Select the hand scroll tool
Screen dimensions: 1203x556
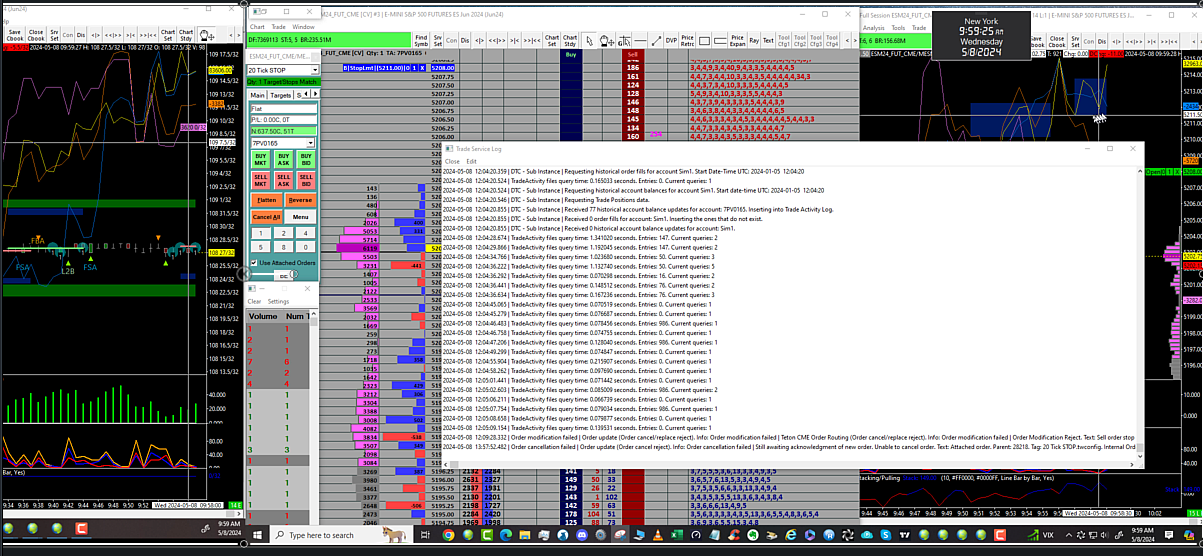606,41
